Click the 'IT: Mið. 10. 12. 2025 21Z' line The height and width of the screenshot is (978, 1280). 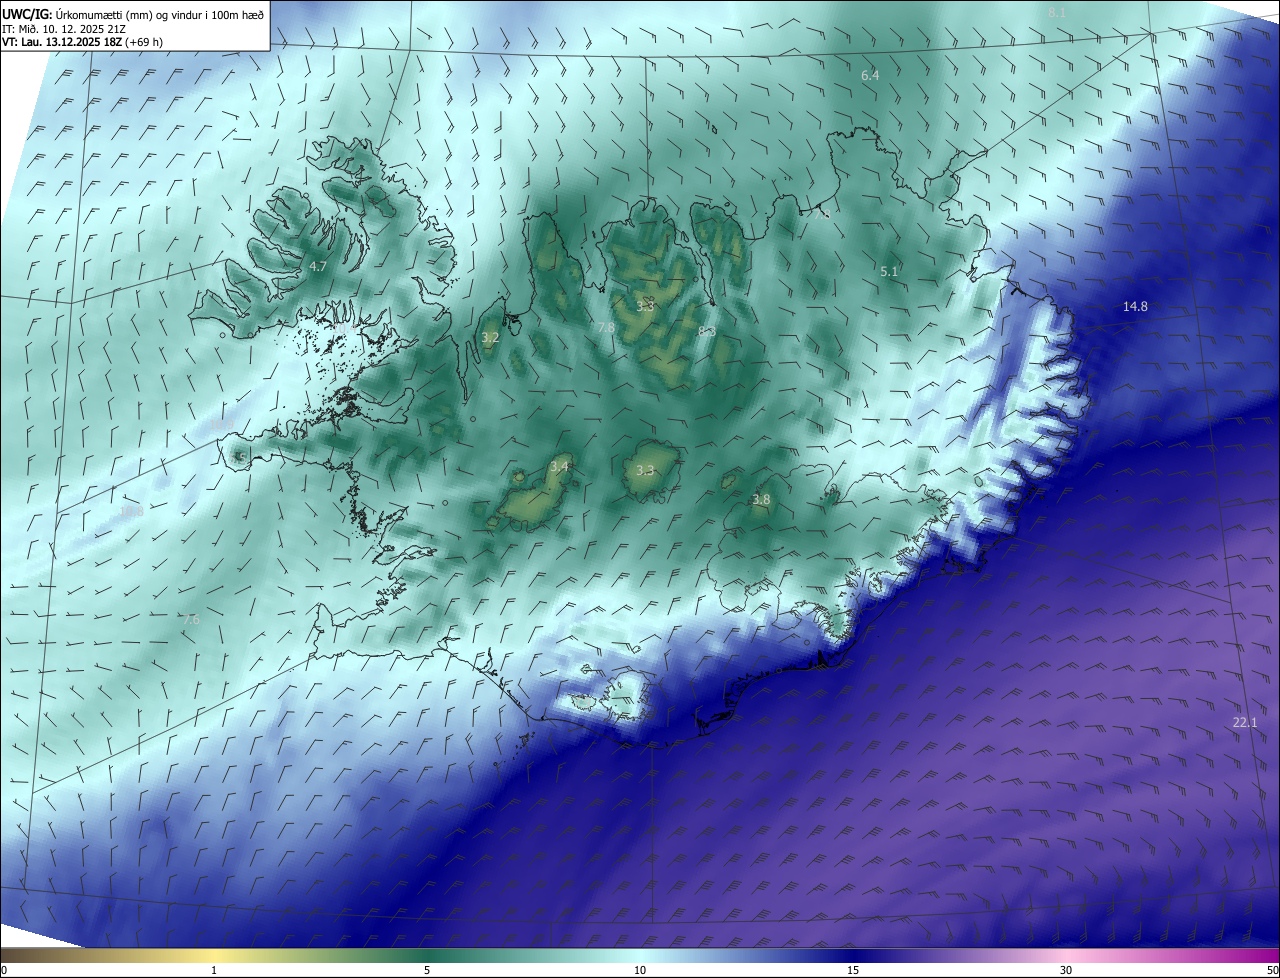point(63,29)
